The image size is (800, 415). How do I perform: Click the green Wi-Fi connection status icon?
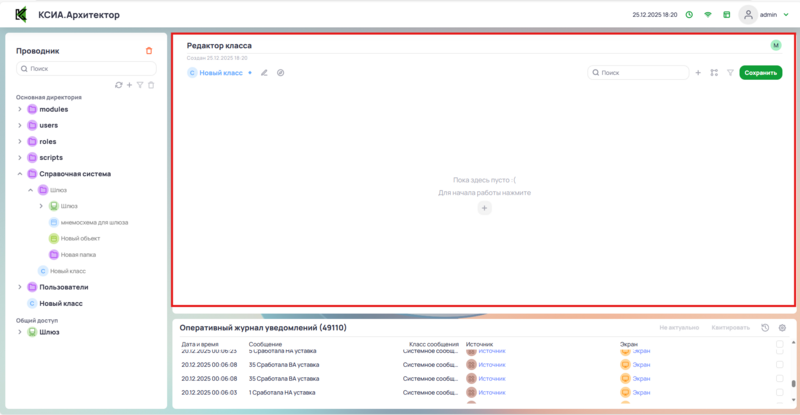[x=708, y=15]
